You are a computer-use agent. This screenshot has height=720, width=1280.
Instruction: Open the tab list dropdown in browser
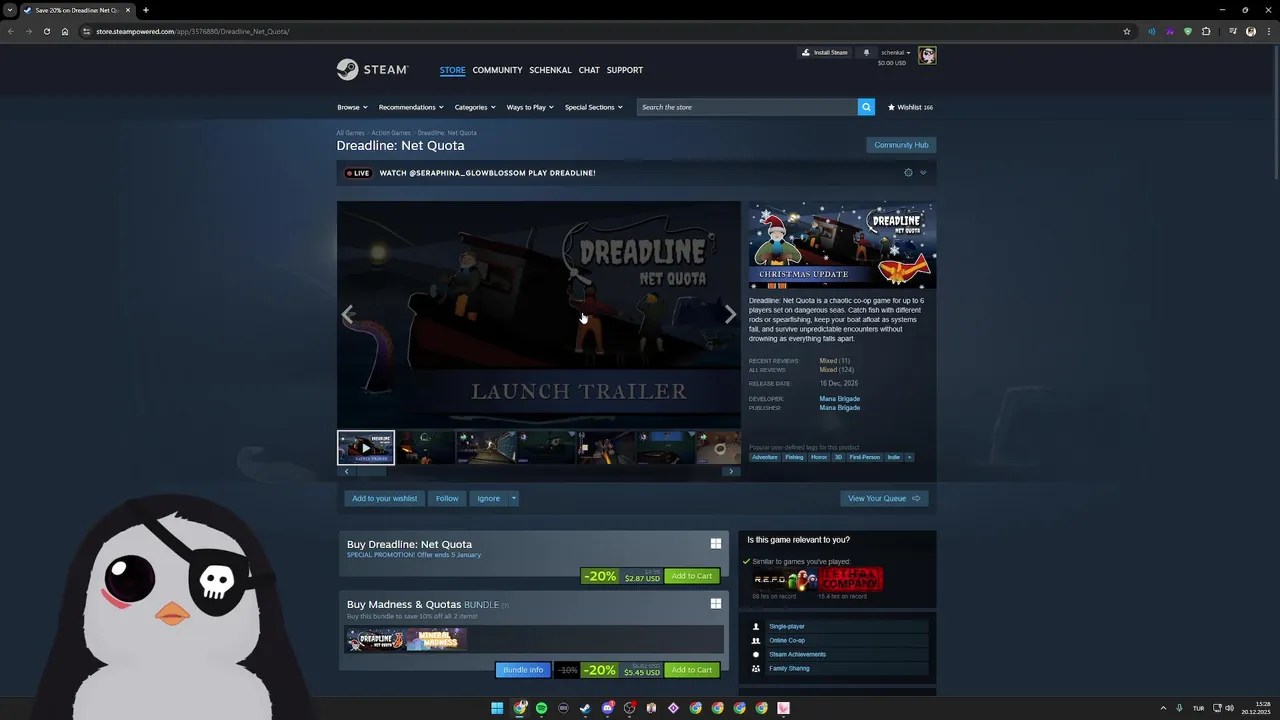tap(9, 10)
